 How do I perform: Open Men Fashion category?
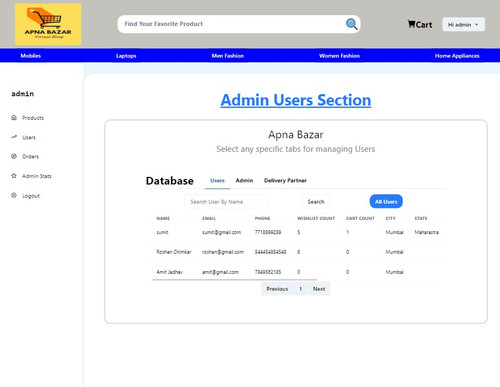tap(228, 56)
